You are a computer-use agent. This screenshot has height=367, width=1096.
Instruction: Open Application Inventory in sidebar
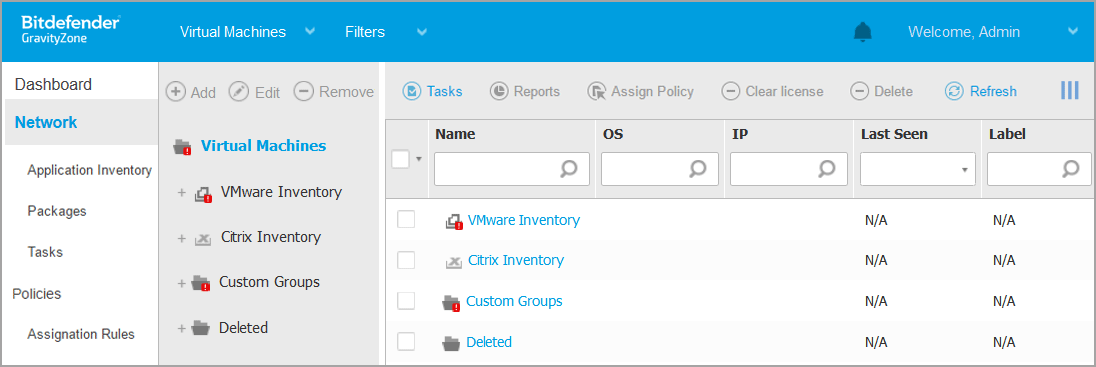(89, 171)
